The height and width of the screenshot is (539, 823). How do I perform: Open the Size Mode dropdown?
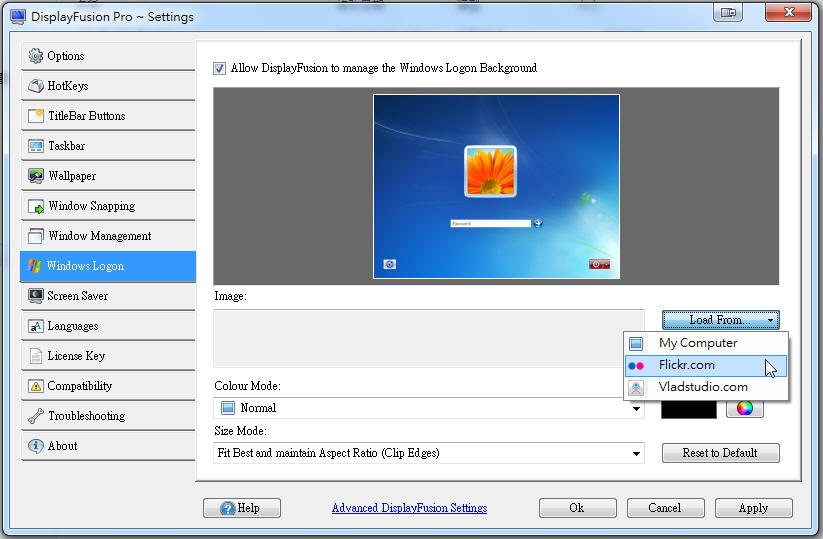[430, 453]
